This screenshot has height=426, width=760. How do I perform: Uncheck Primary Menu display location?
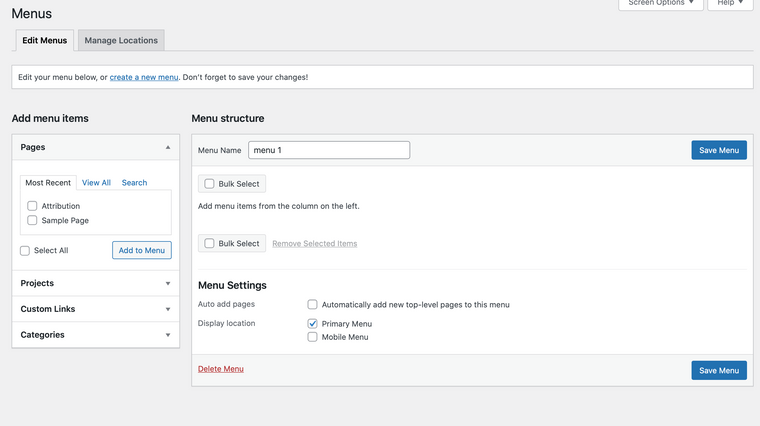313,324
